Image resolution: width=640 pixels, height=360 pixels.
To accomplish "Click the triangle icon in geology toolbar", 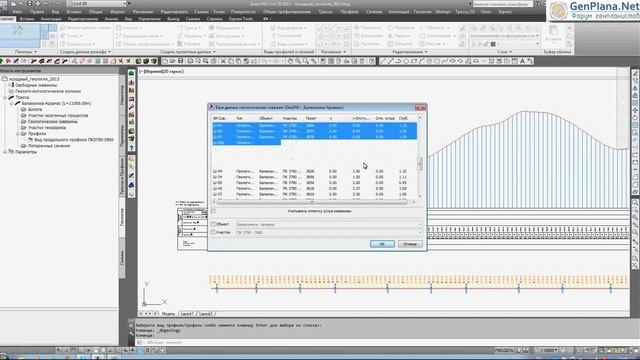I will pyautogui.click(x=74, y=61).
